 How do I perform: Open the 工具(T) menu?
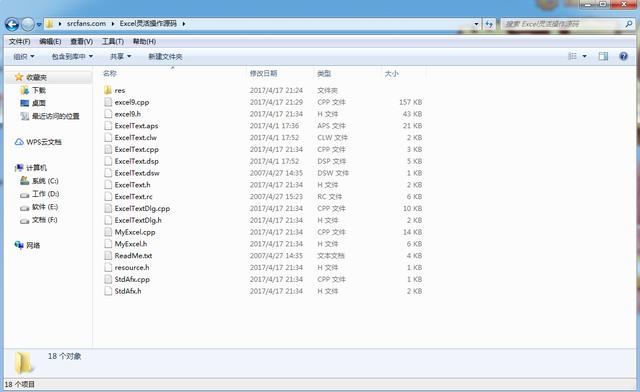click(113, 42)
